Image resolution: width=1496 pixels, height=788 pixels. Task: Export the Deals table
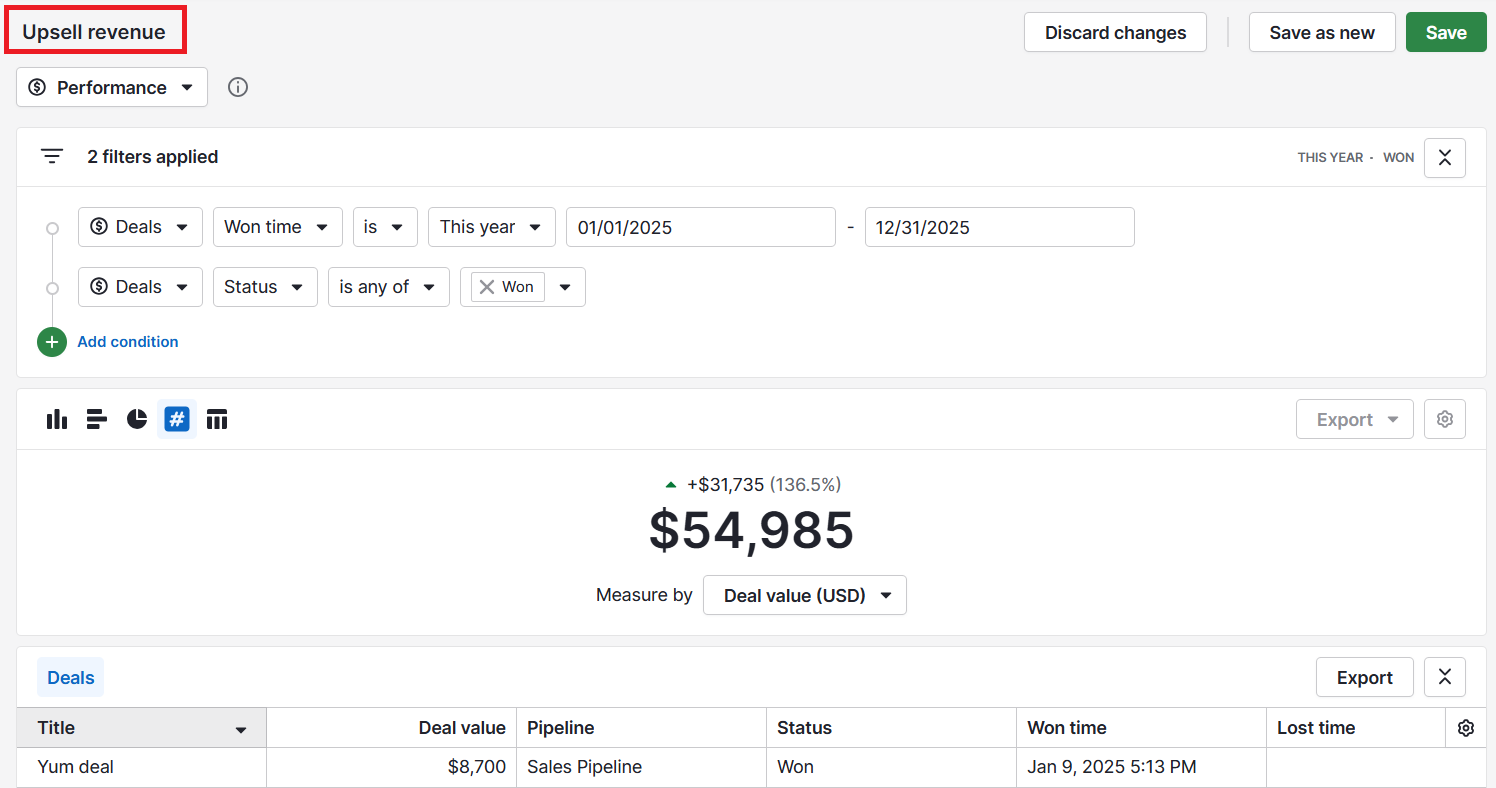(x=1365, y=677)
